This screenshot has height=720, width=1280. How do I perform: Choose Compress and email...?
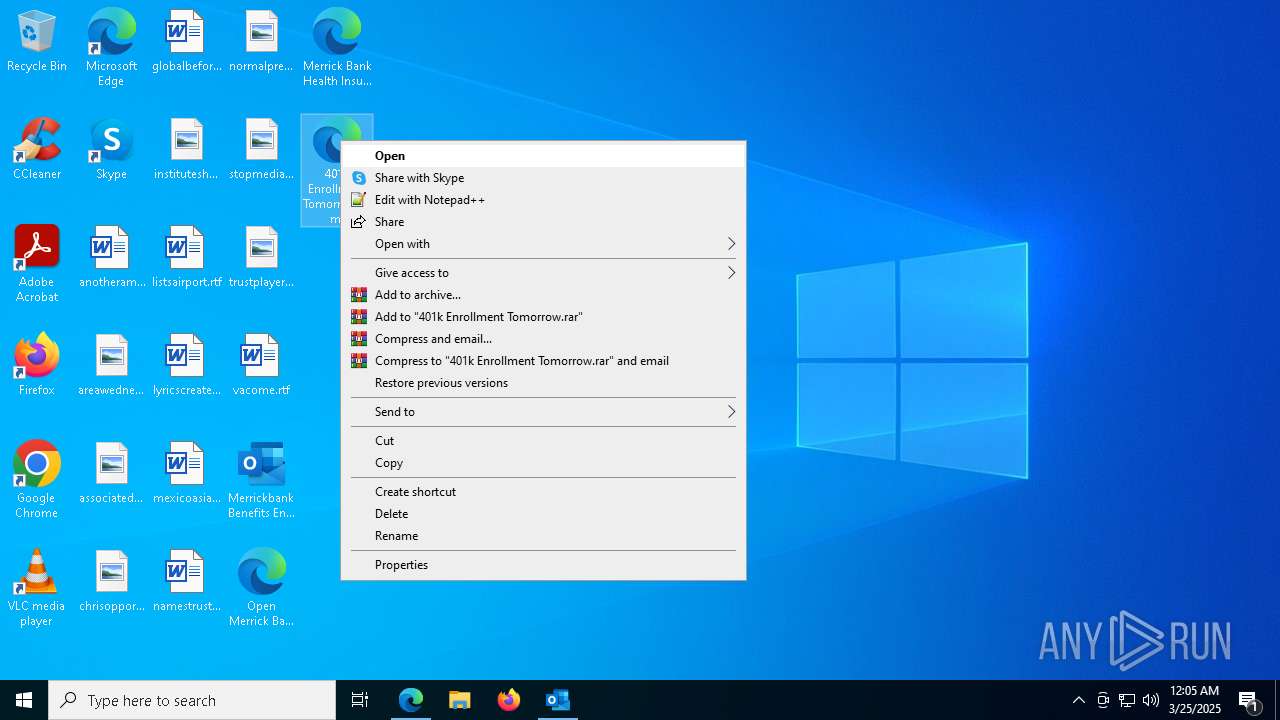pos(543,339)
